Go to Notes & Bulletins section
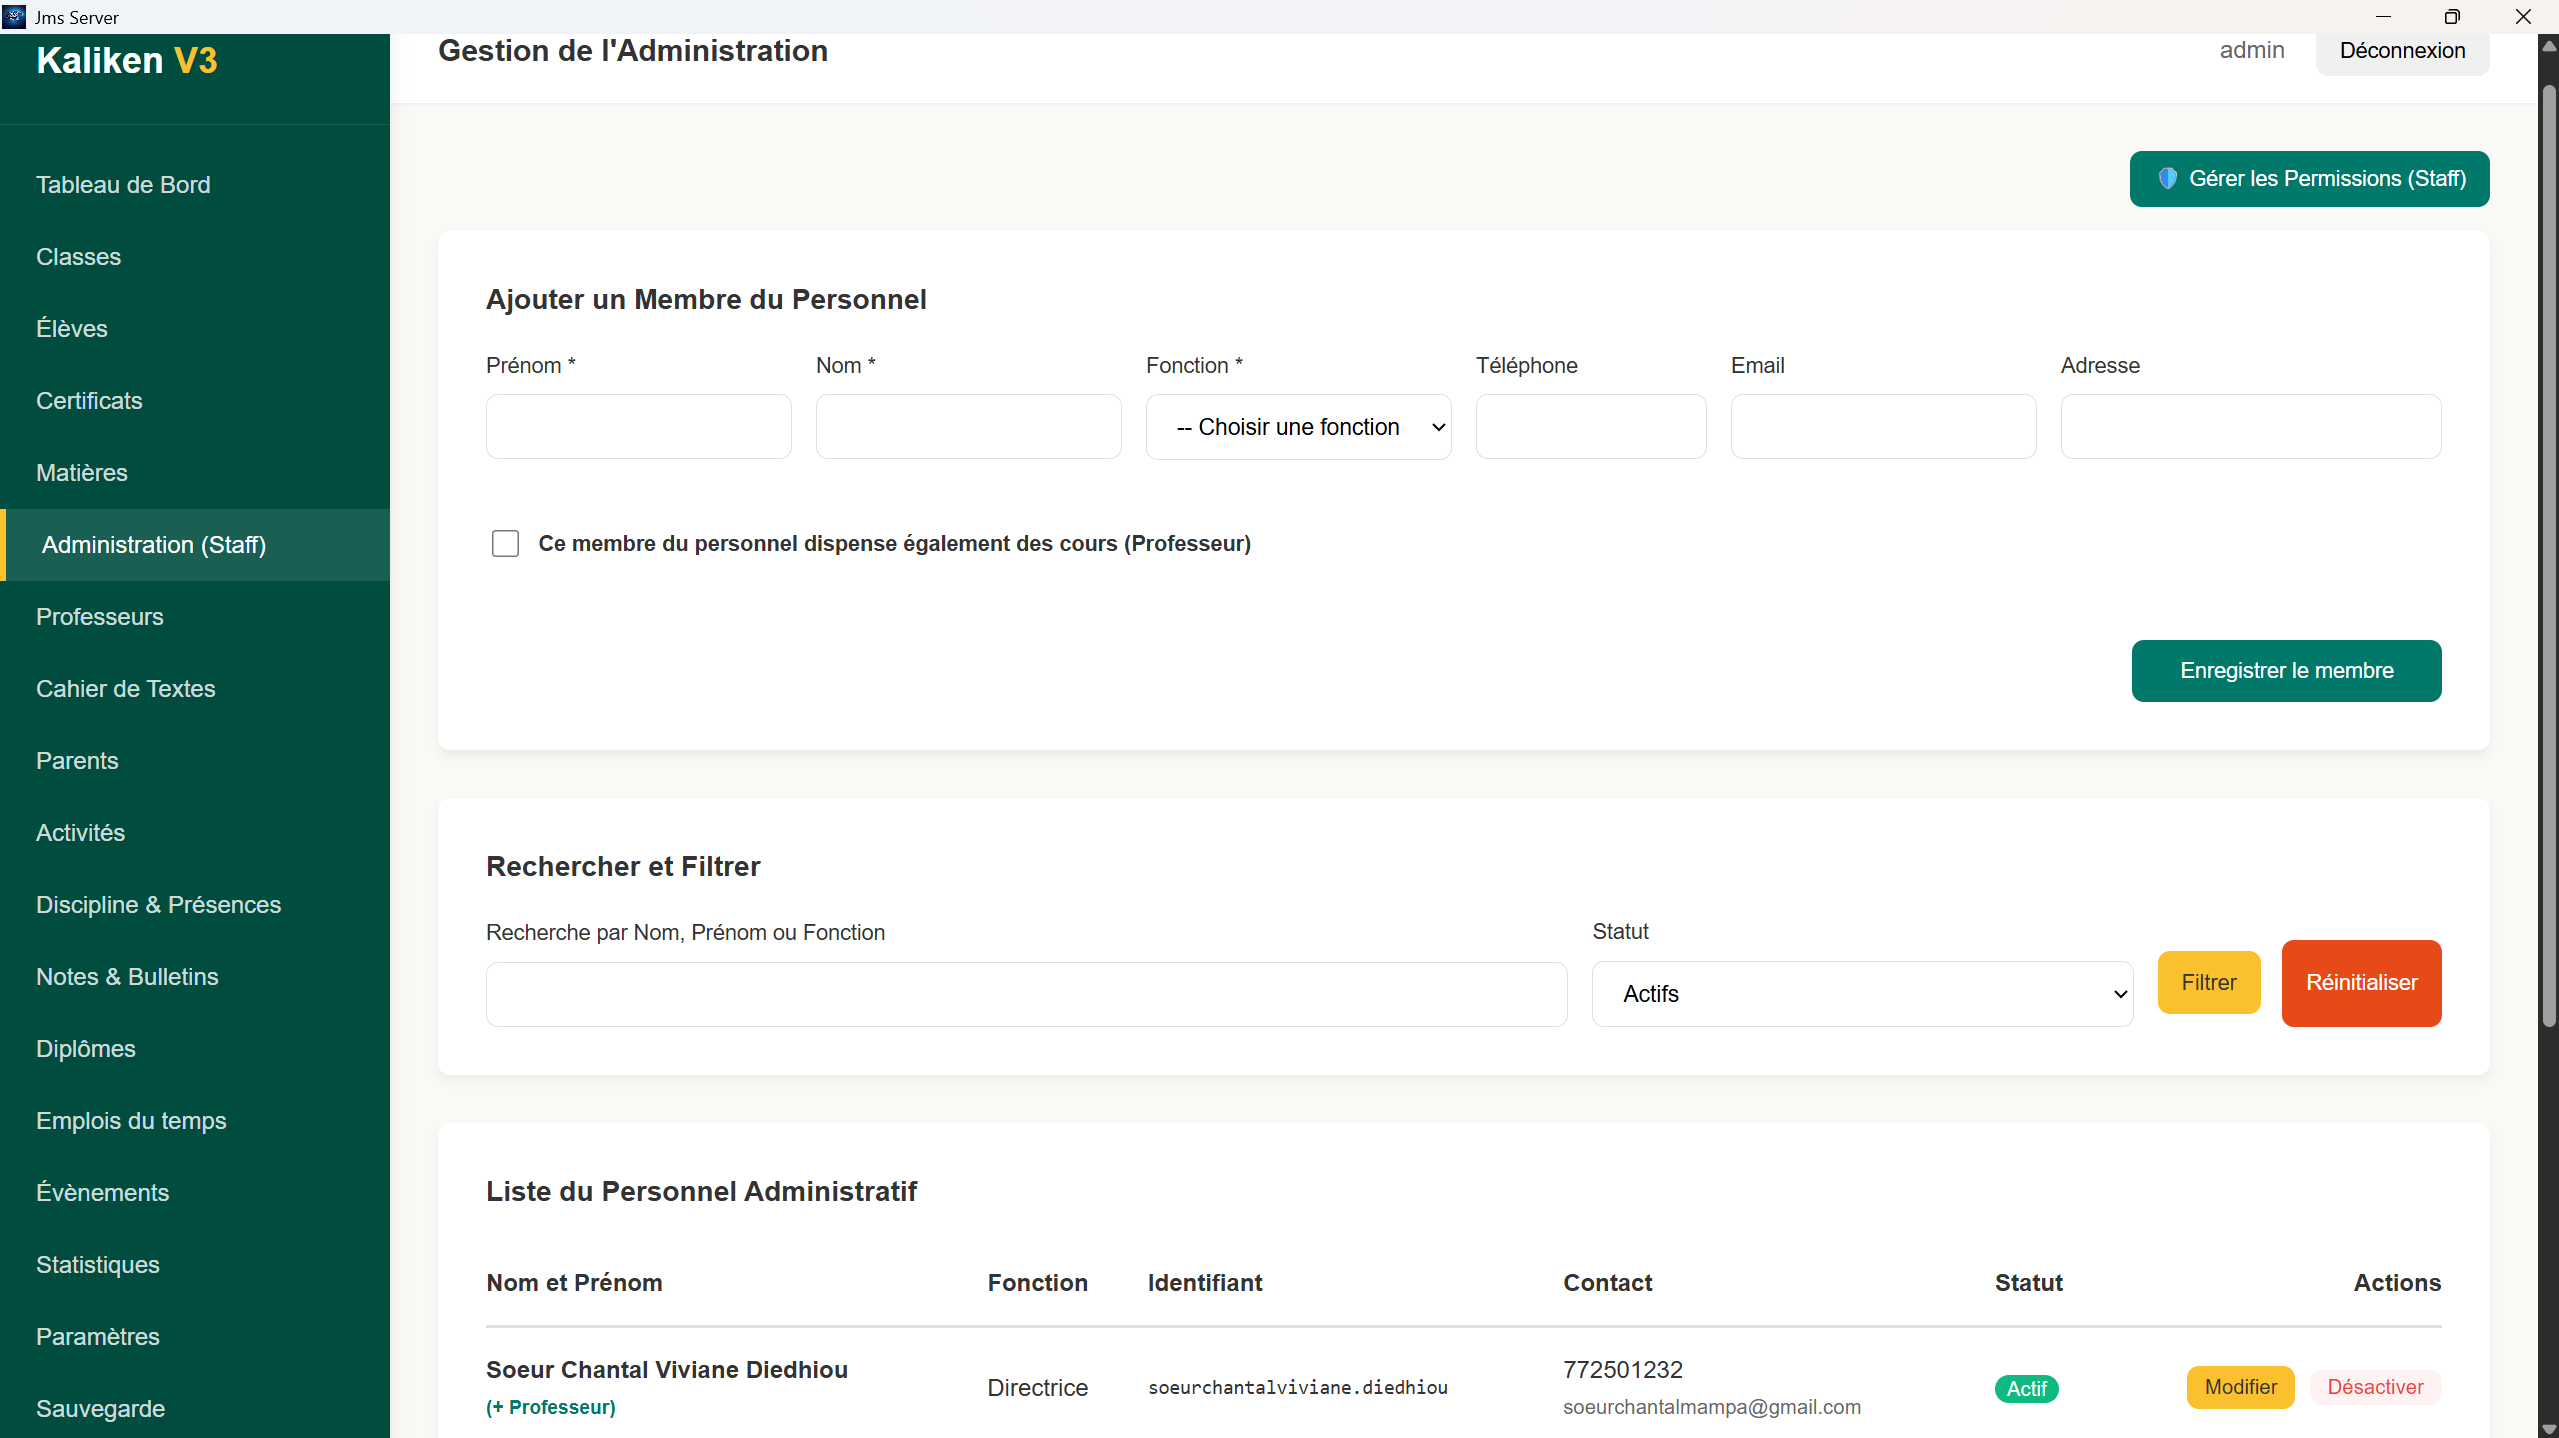 (x=127, y=977)
